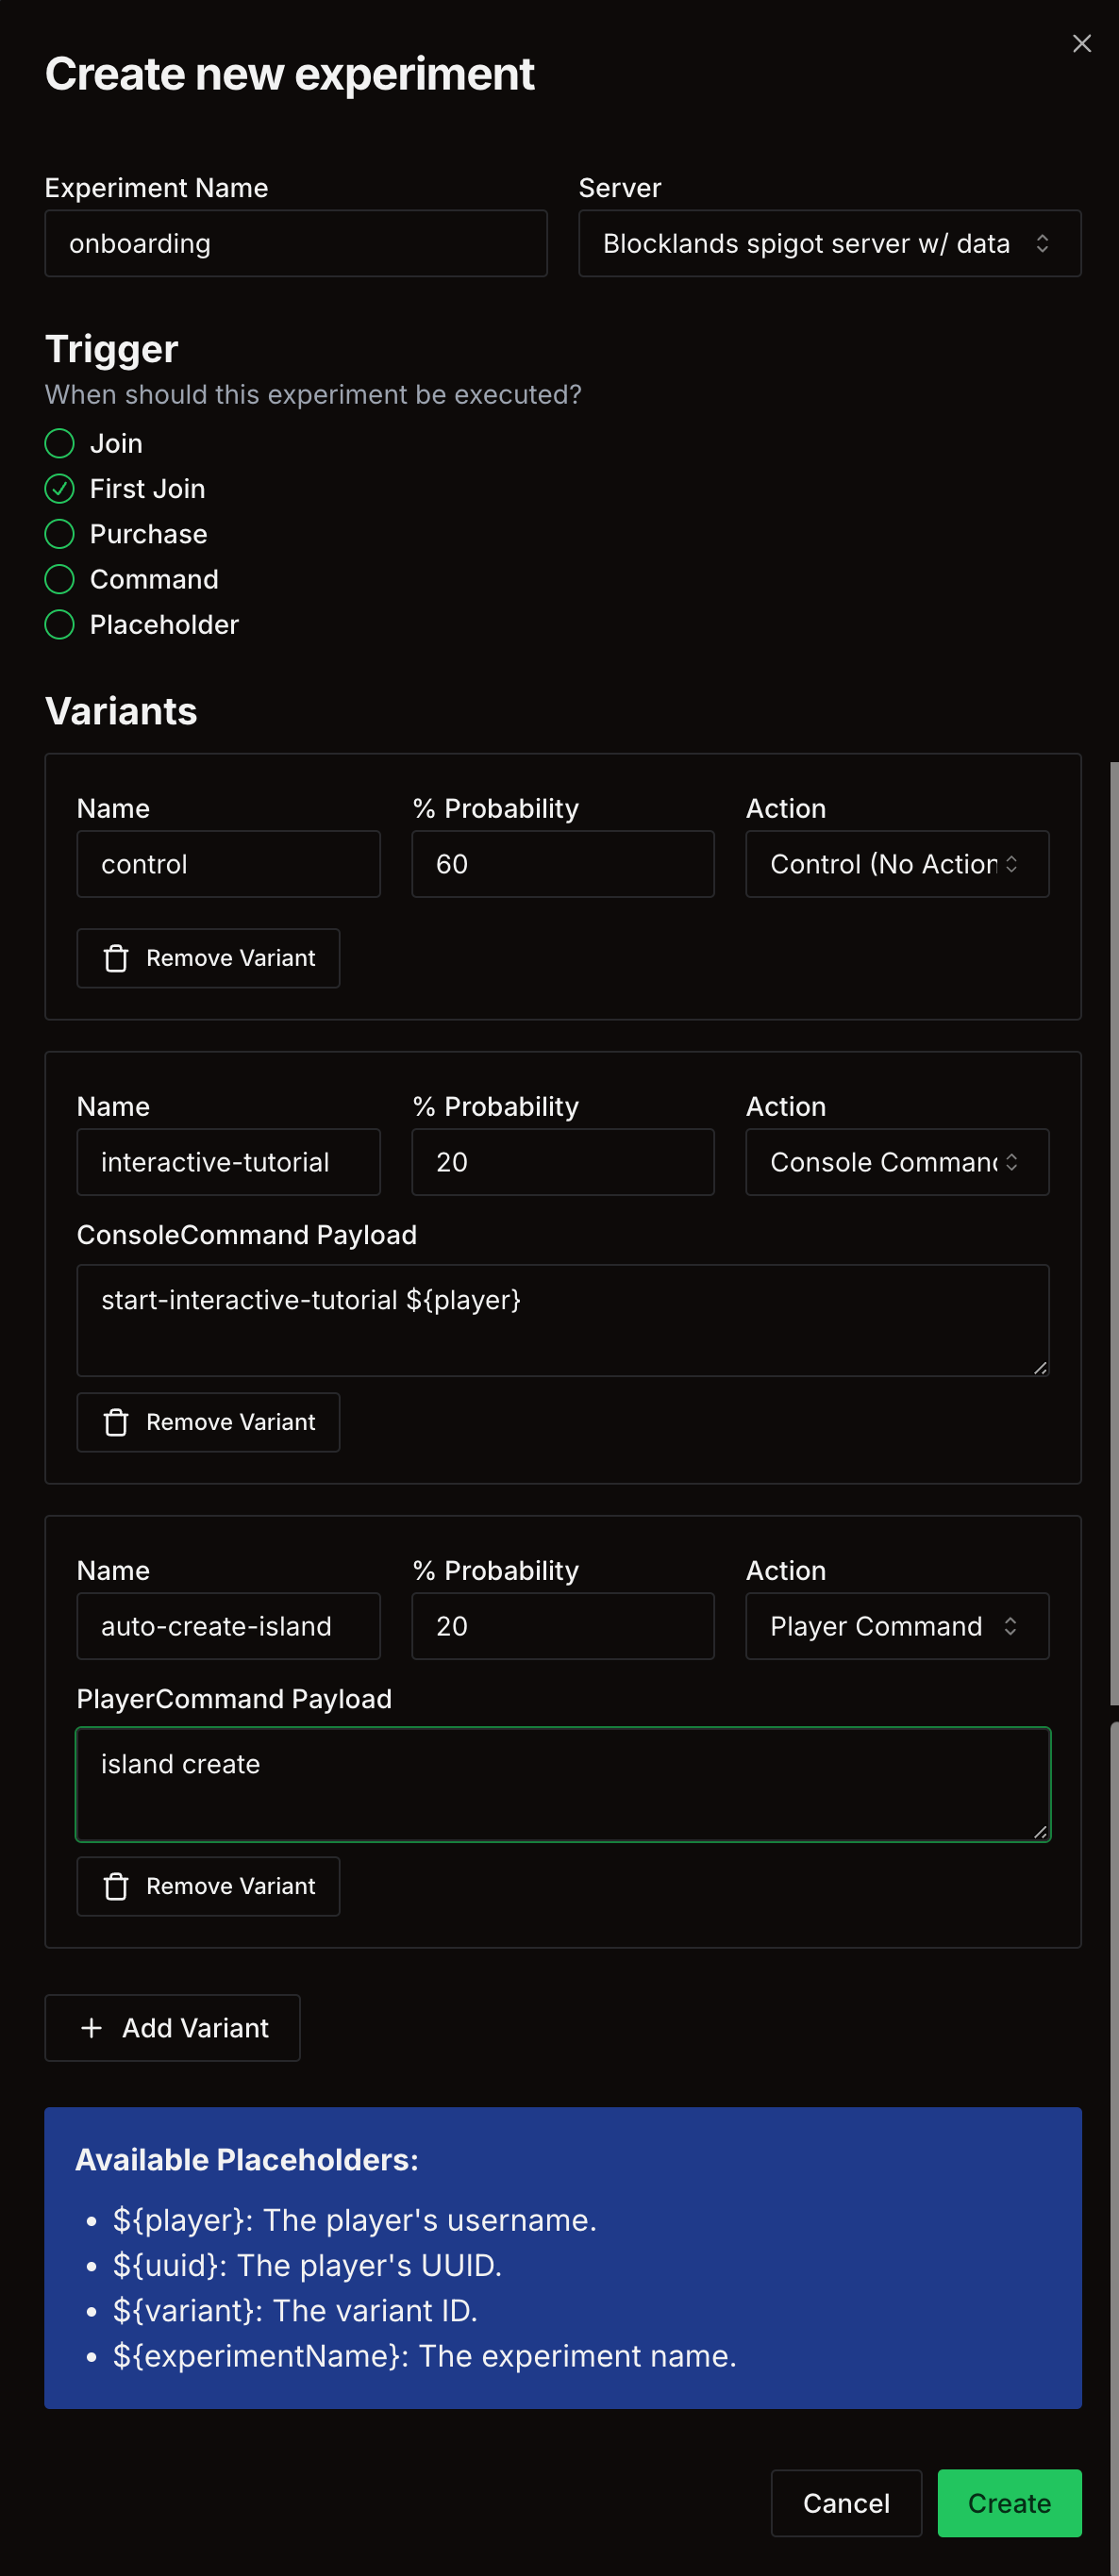
Task: Click trash icon on interactive-tutorial variant
Action: tap(116, 1422)
